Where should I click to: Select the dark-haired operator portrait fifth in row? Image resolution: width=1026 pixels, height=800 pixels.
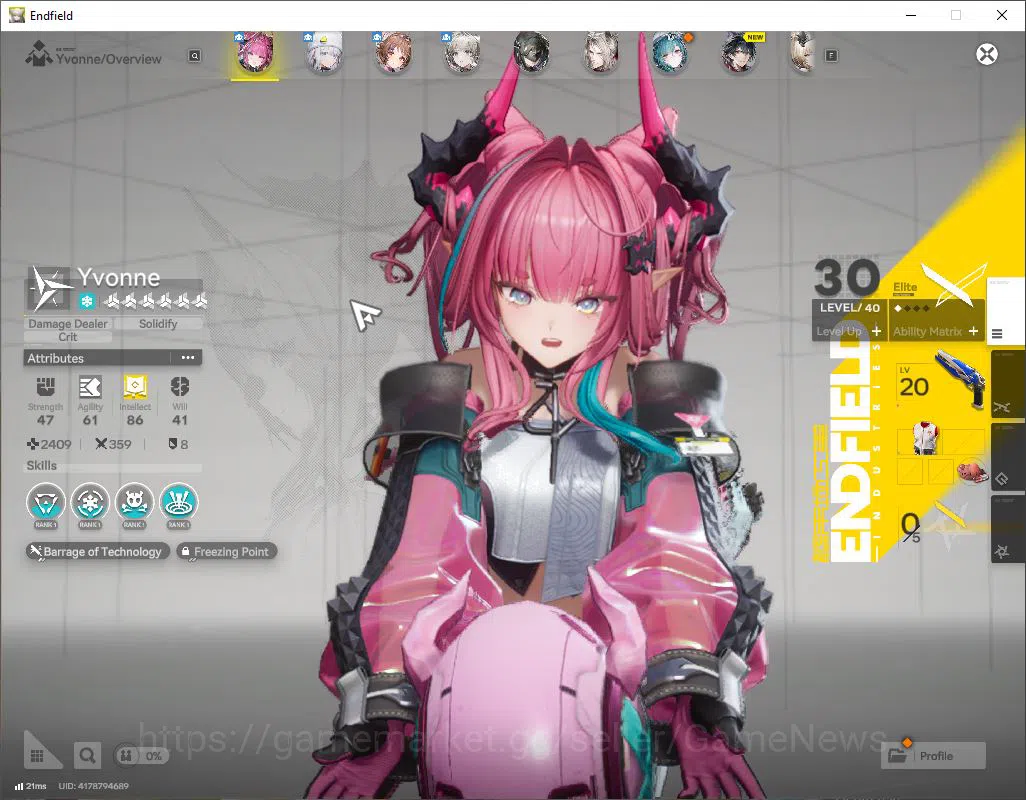(x=531, y=53)
